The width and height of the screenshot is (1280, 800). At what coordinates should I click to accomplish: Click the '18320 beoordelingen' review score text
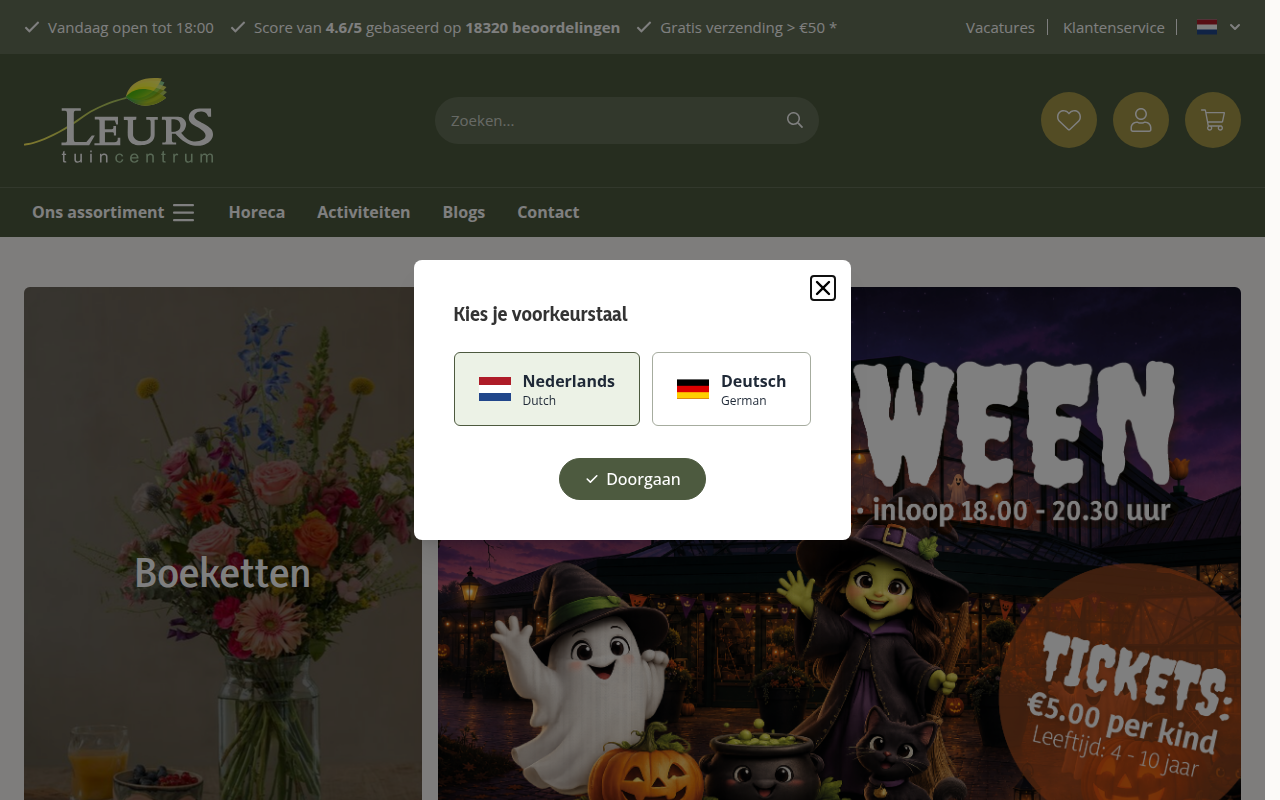543,27
